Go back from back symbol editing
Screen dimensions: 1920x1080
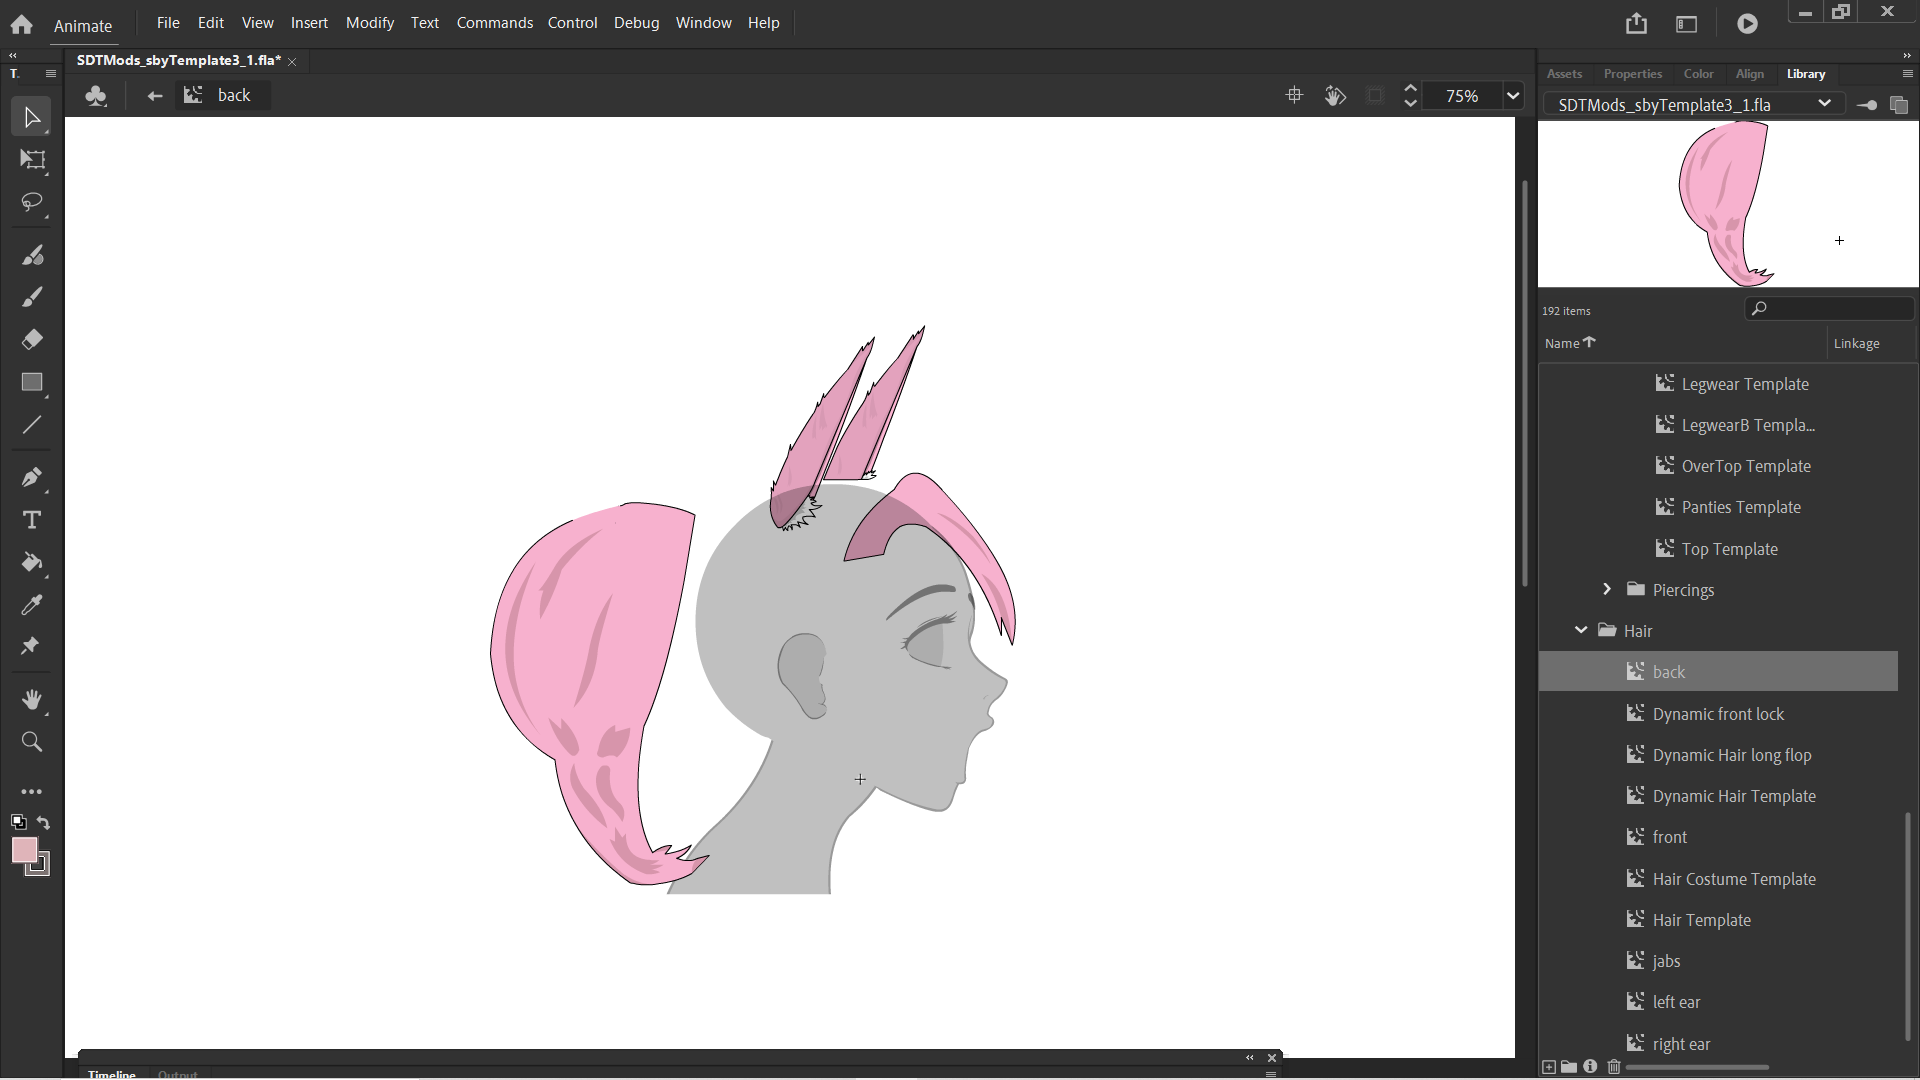[x=154, y=96]
